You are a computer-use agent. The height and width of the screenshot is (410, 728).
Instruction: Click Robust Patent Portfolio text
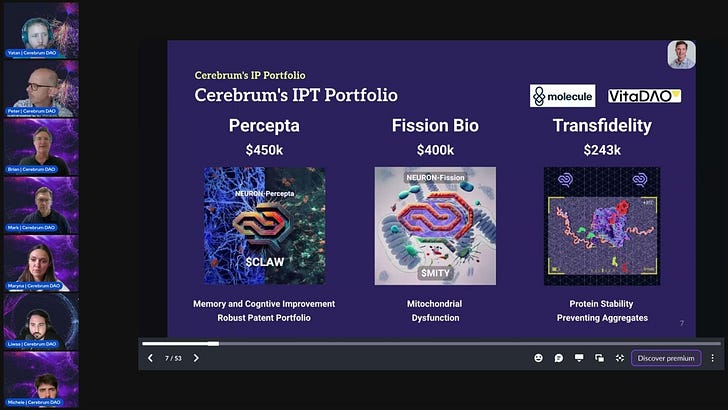pos(264,318)
